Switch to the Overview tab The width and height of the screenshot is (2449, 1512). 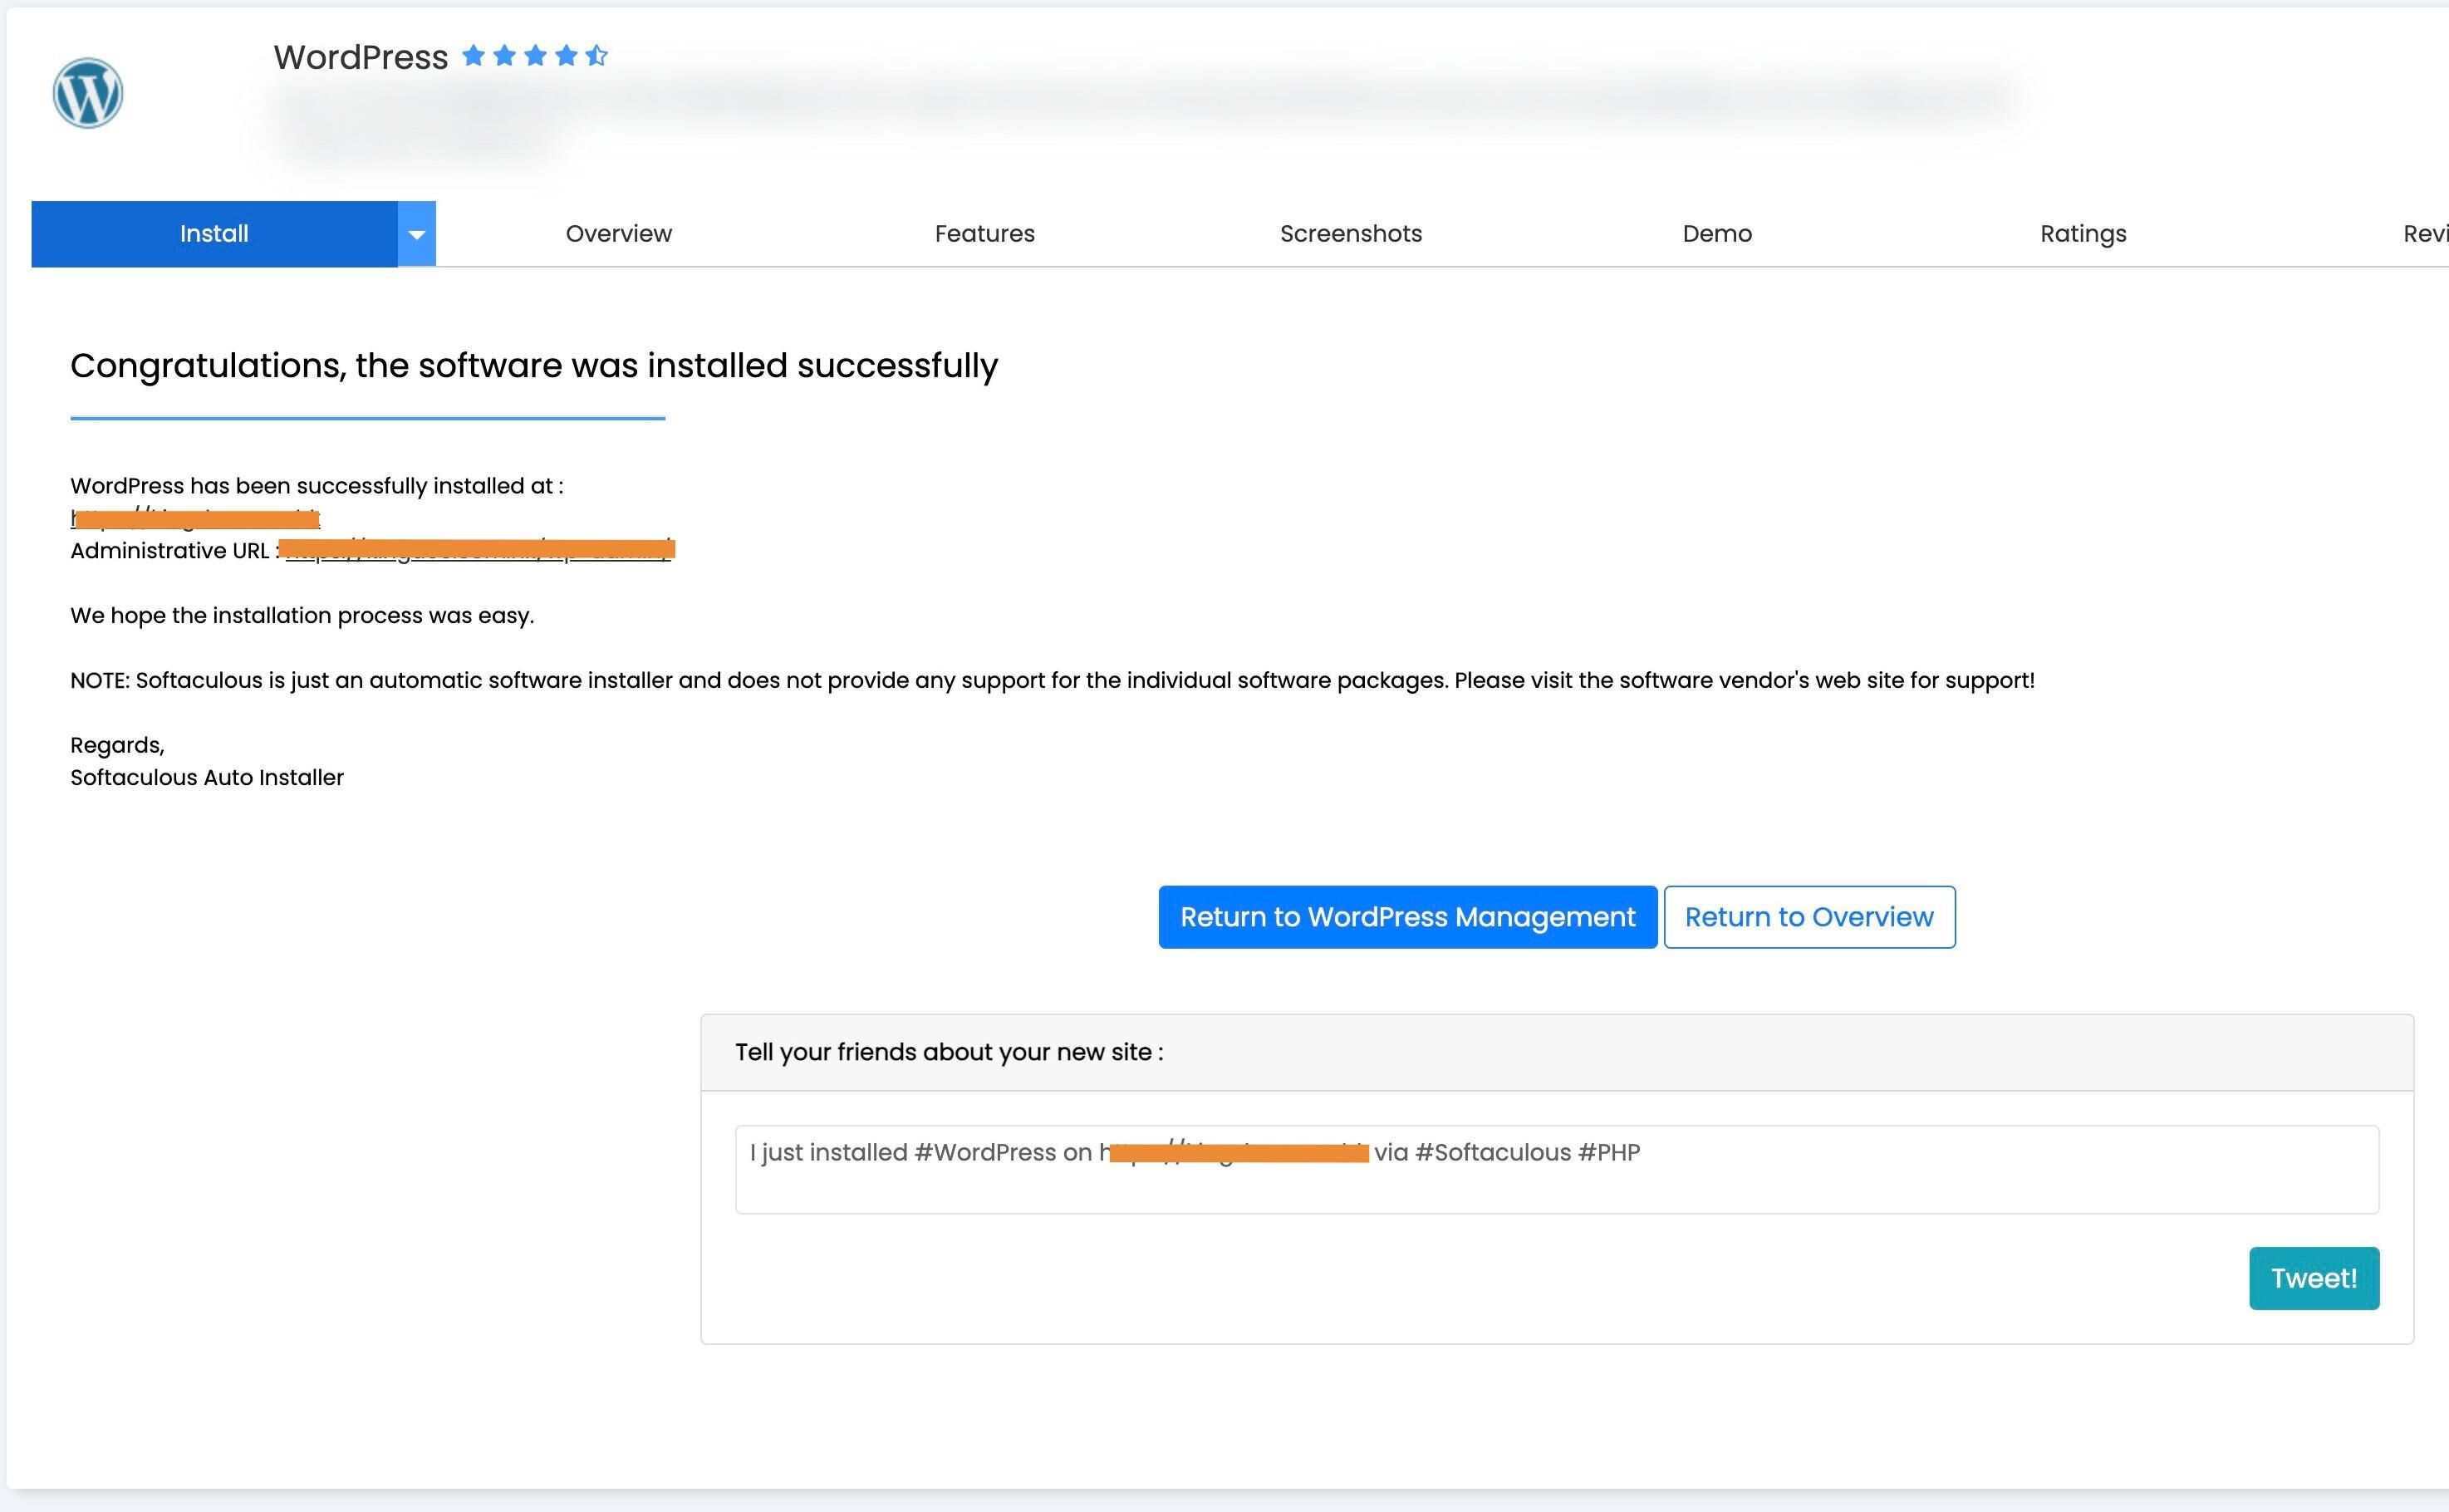point(619,234)
